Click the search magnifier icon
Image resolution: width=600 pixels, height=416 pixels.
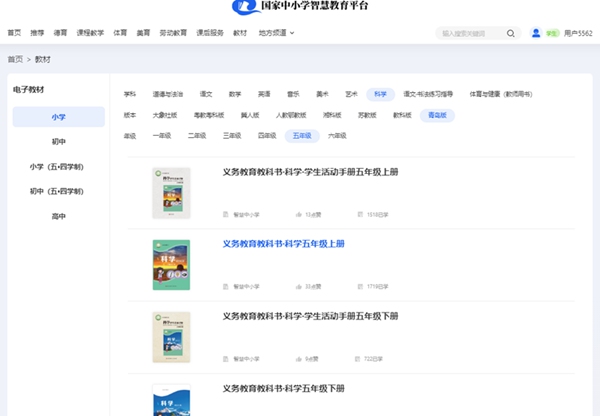(x=511, y=33)
